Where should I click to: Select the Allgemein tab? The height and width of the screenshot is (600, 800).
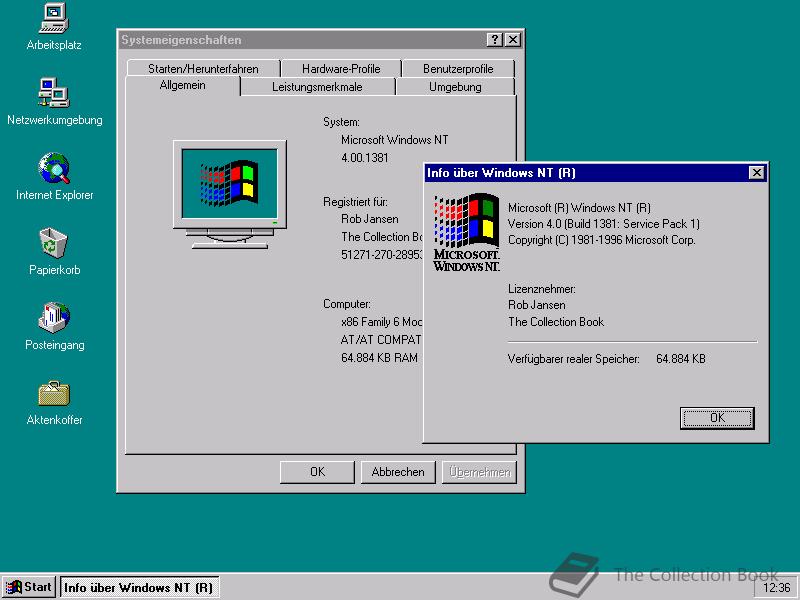[182, 85]
